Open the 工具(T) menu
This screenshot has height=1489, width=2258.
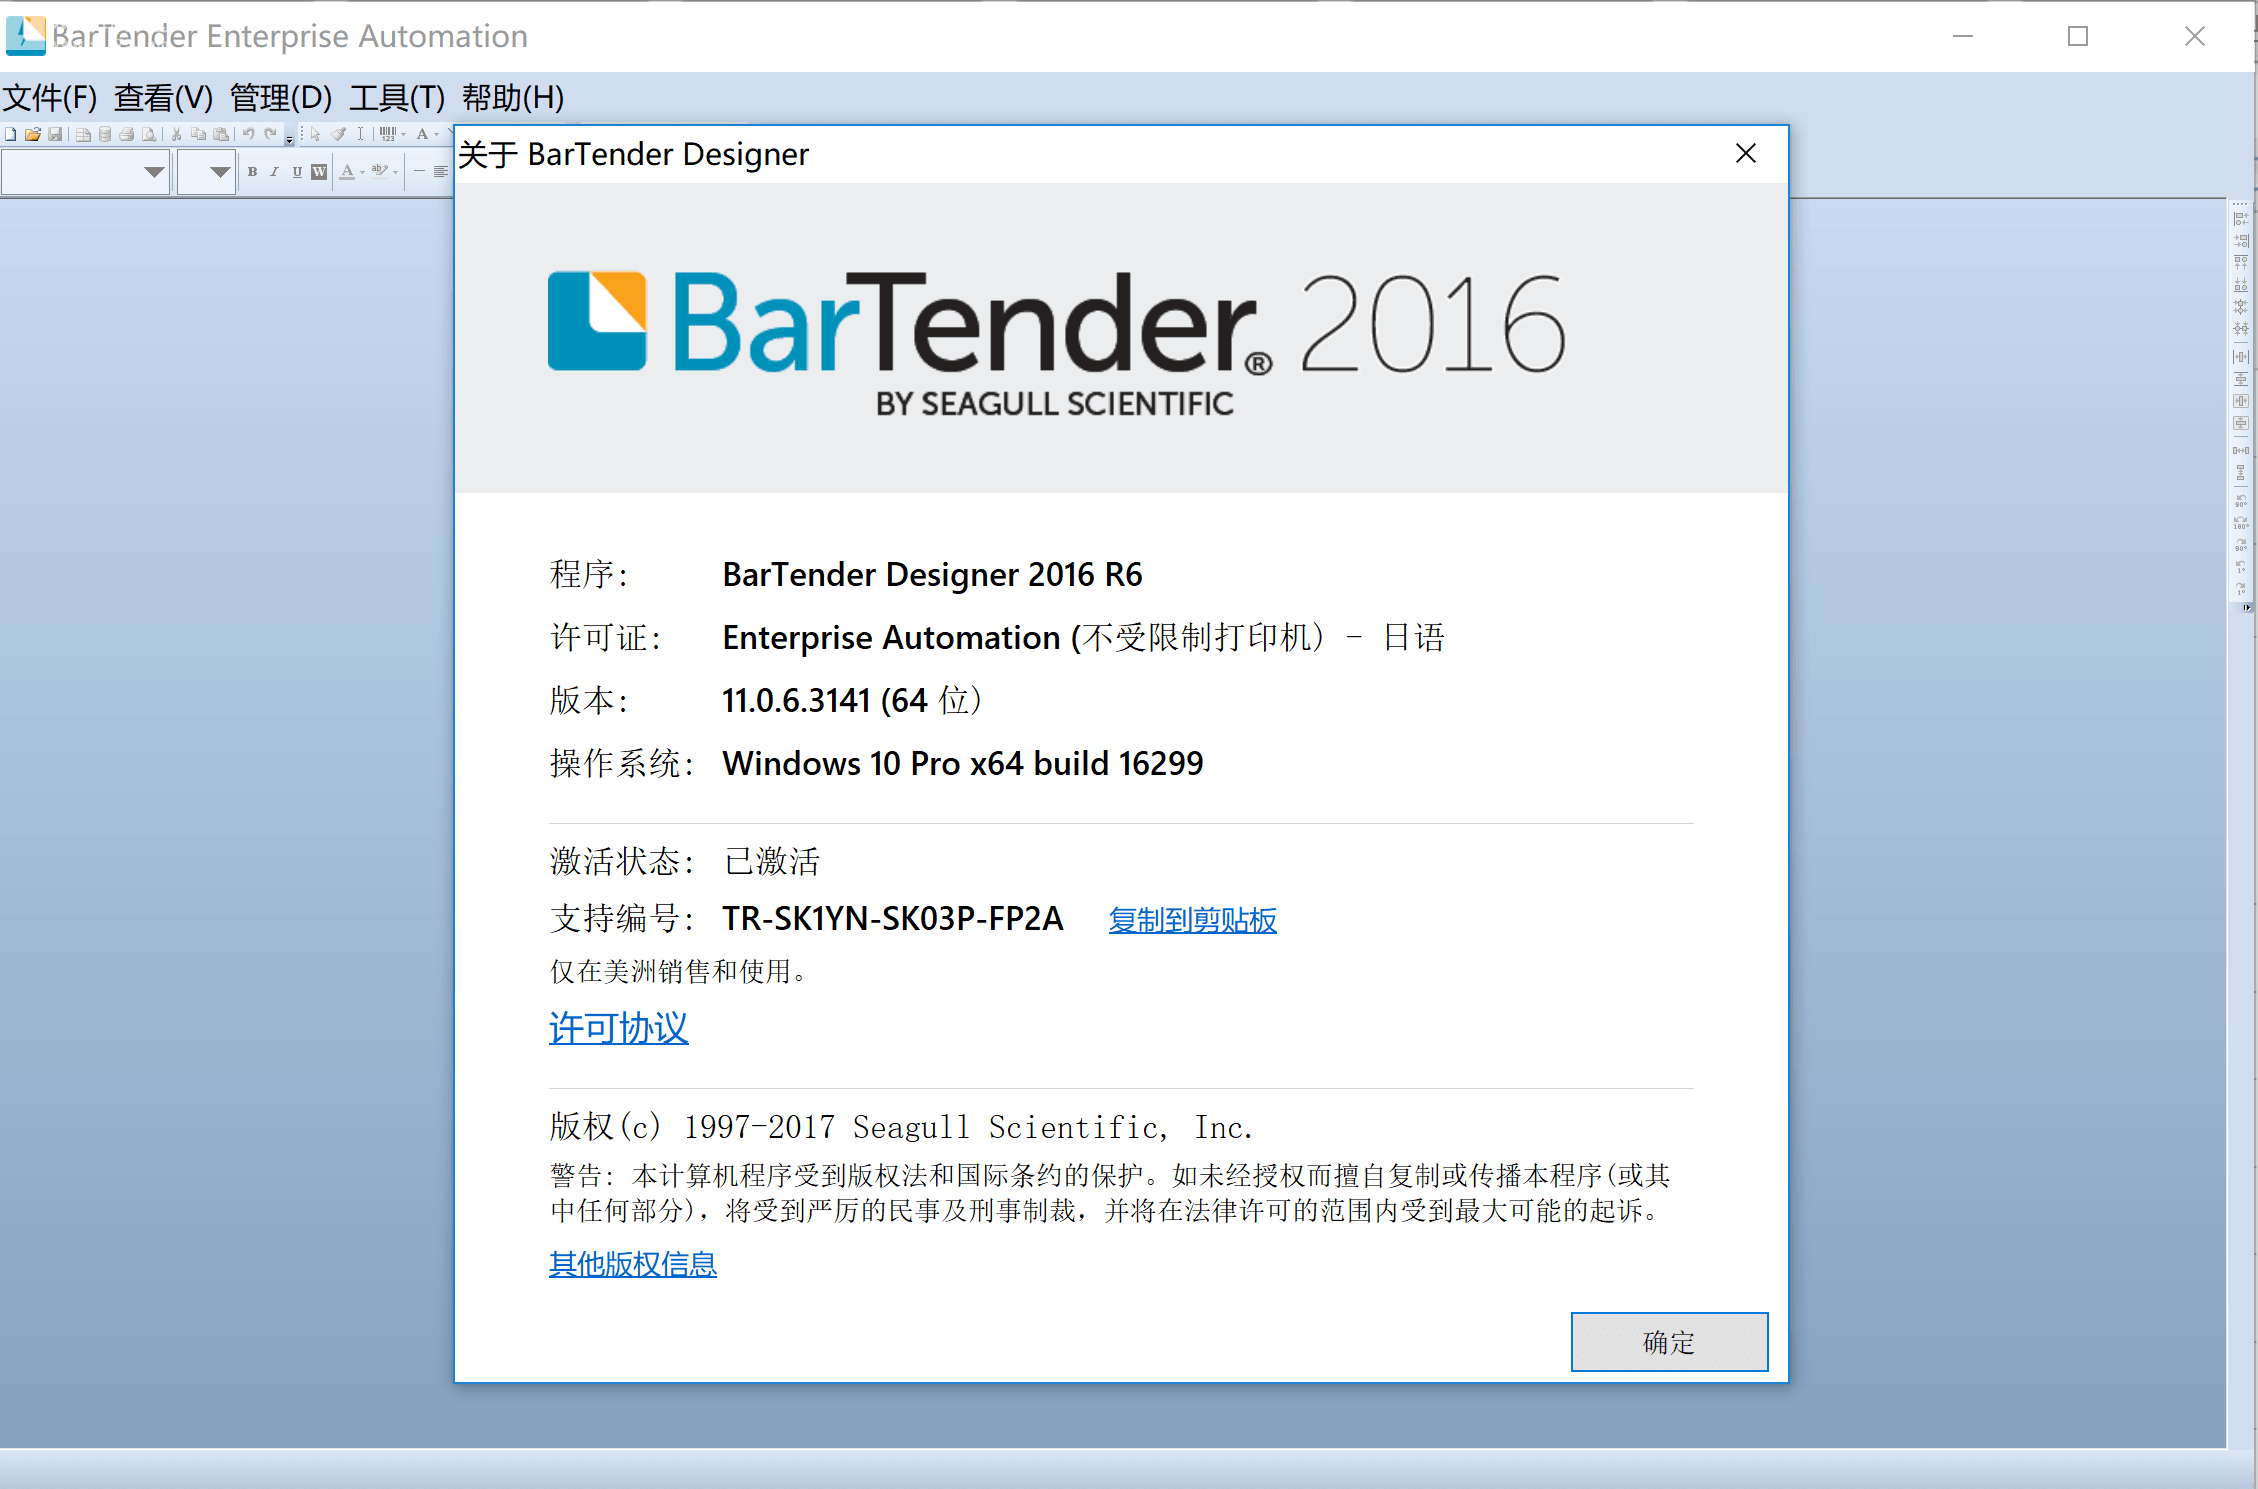[397, 97]
